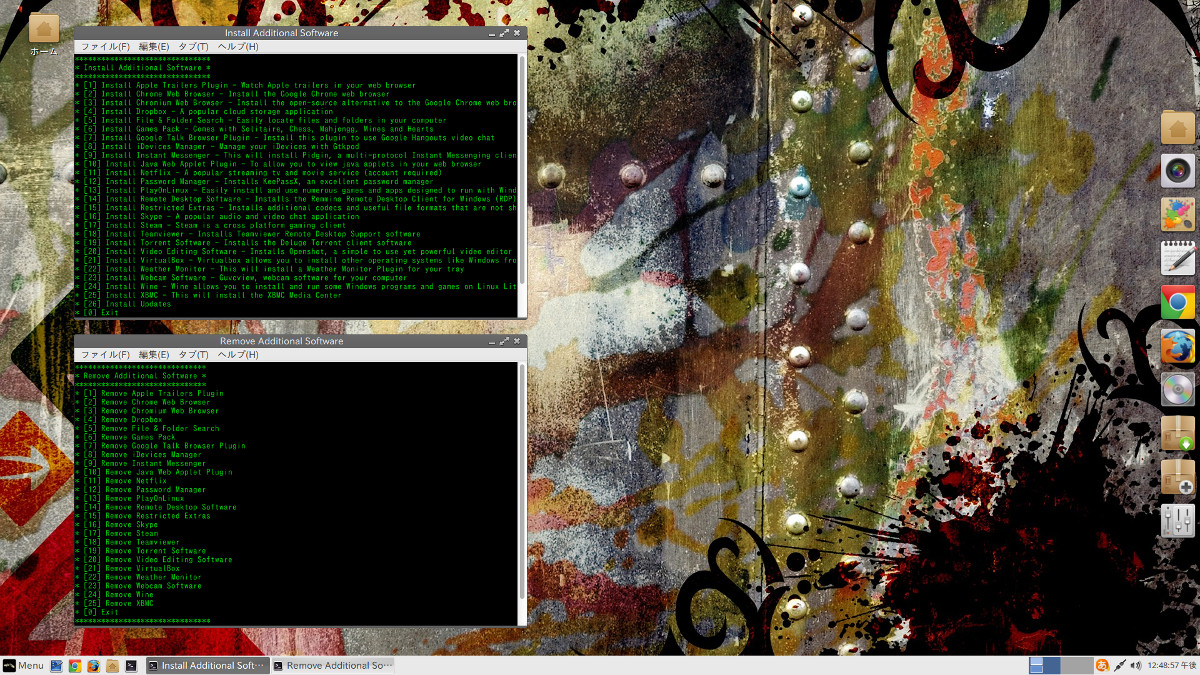Activate the Remove Additional Software taskbar button

[x=333, y=665]
